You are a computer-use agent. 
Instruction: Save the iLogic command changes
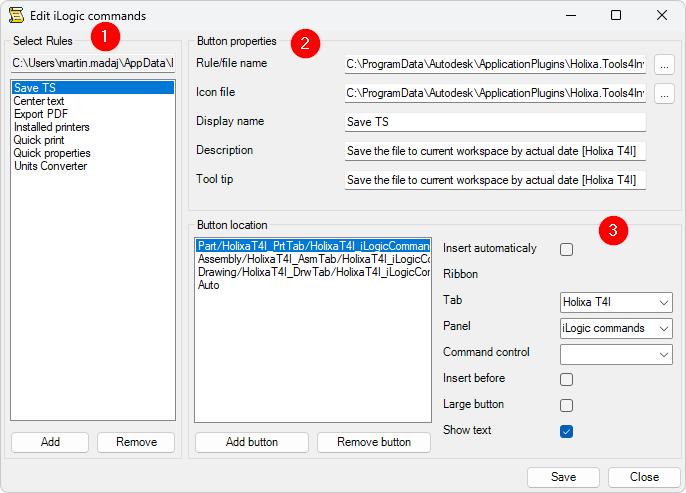(x=563, y=477)
